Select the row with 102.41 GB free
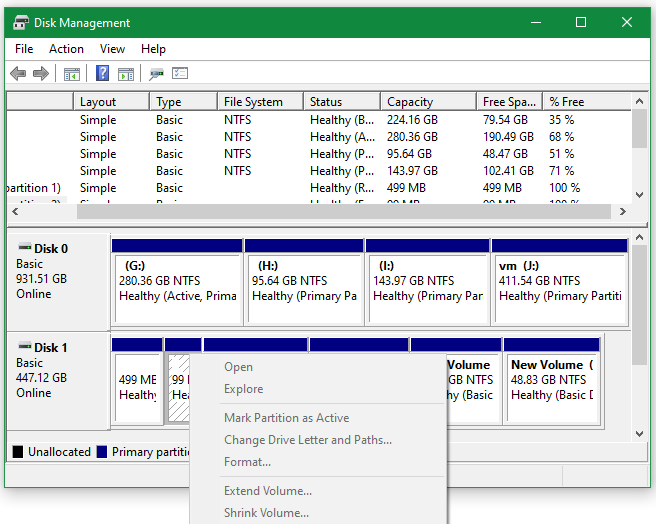This screenshot has width=656, height=524. pos(319,171)
